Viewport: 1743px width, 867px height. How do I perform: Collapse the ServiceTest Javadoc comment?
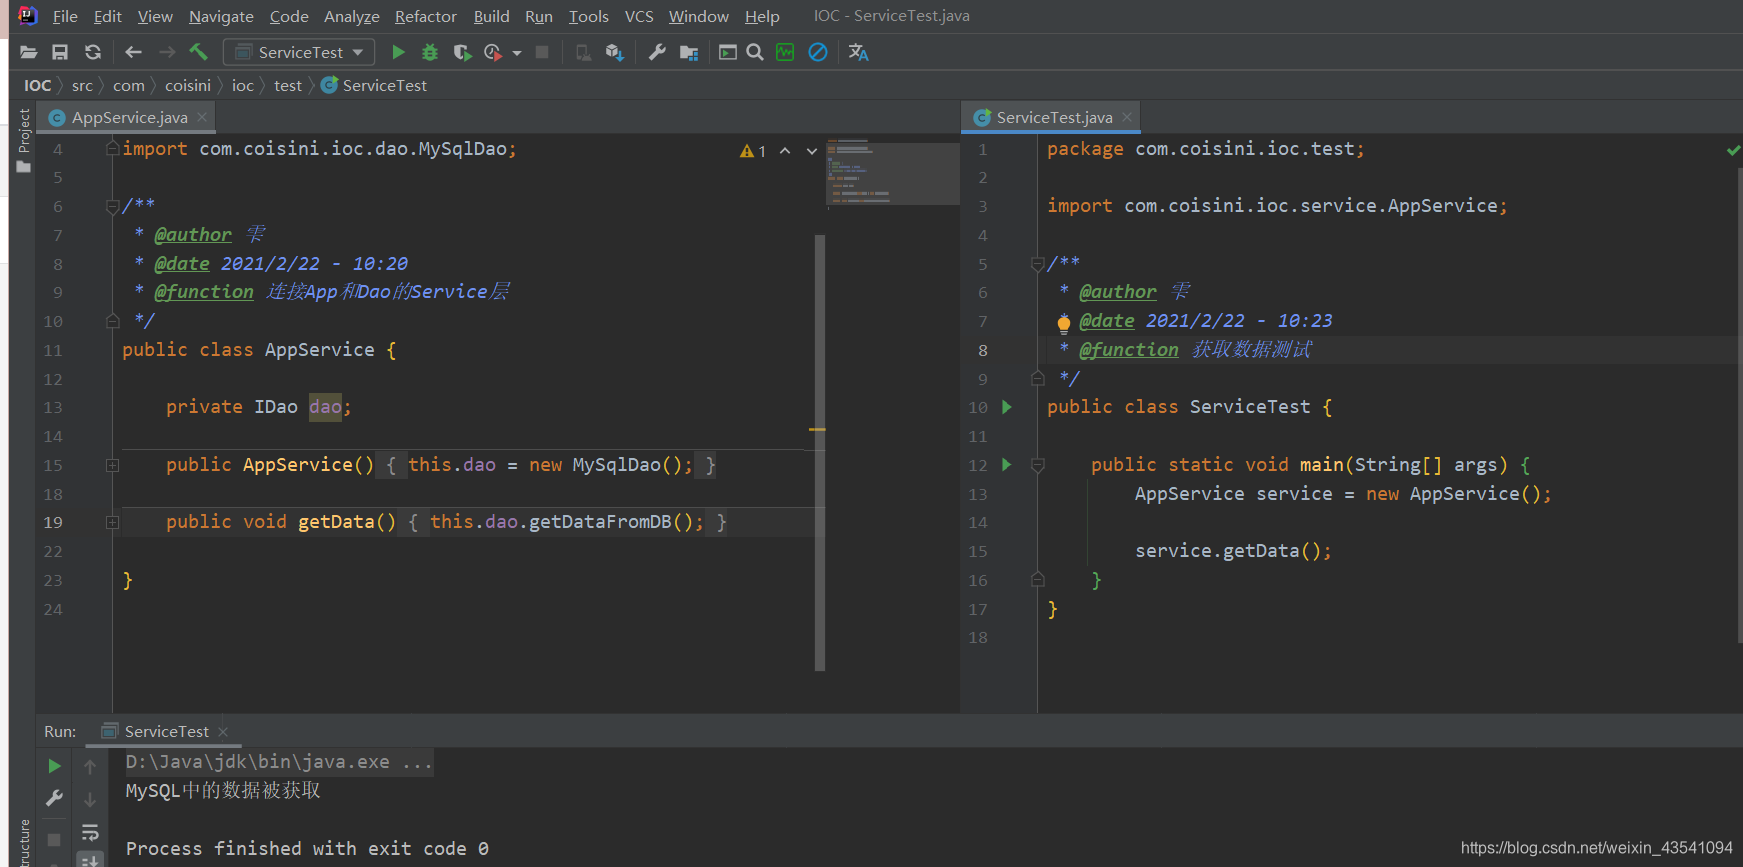(1038, 264)
